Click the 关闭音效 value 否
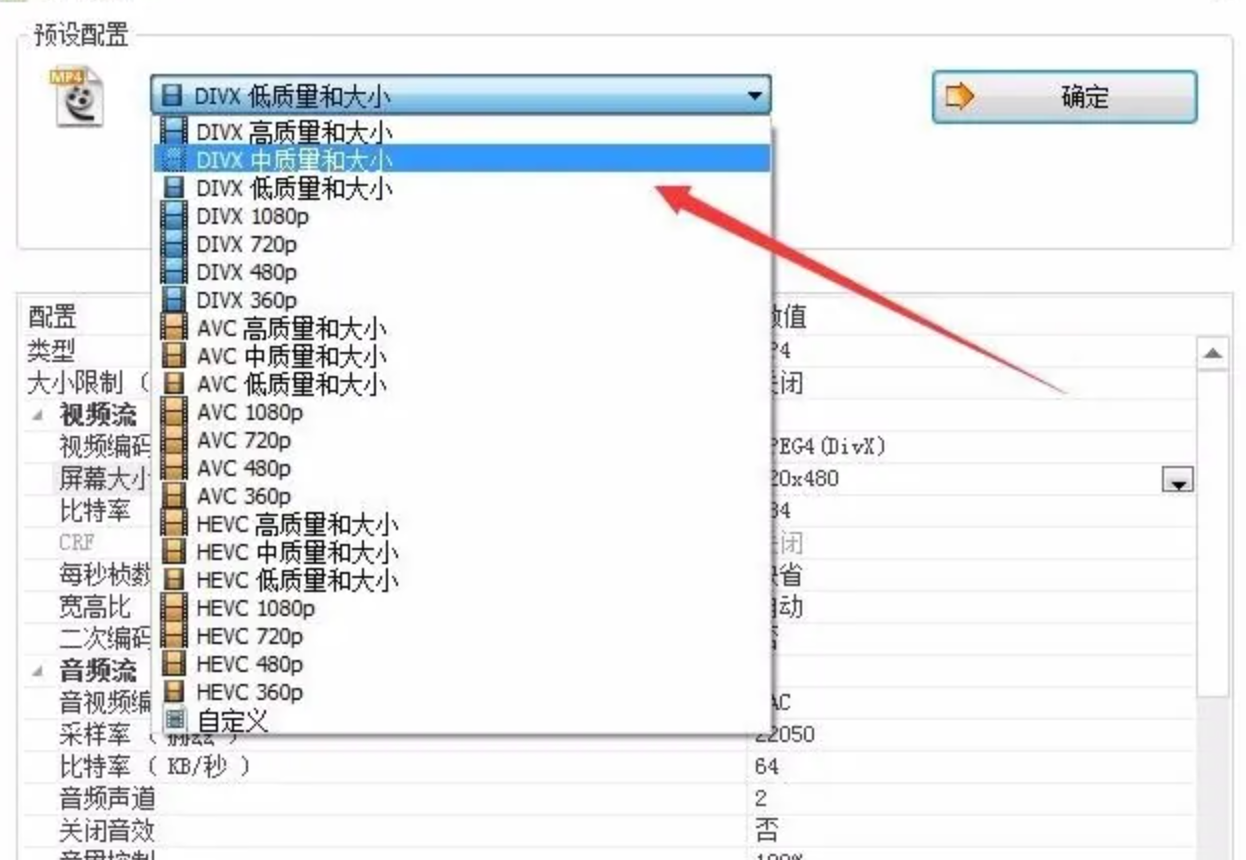Viewport: 1246px width, 860px height. (766, 830)
